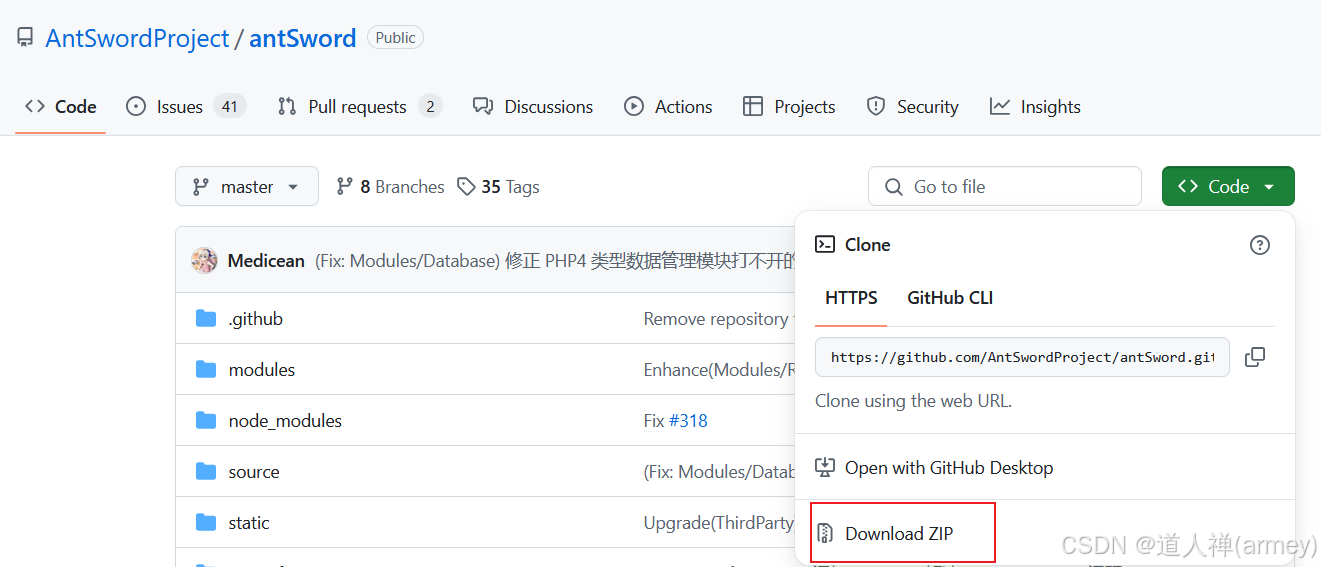Open the antSword repository link
Viewport: 1321px width, 567px height.
coord(302,38)
